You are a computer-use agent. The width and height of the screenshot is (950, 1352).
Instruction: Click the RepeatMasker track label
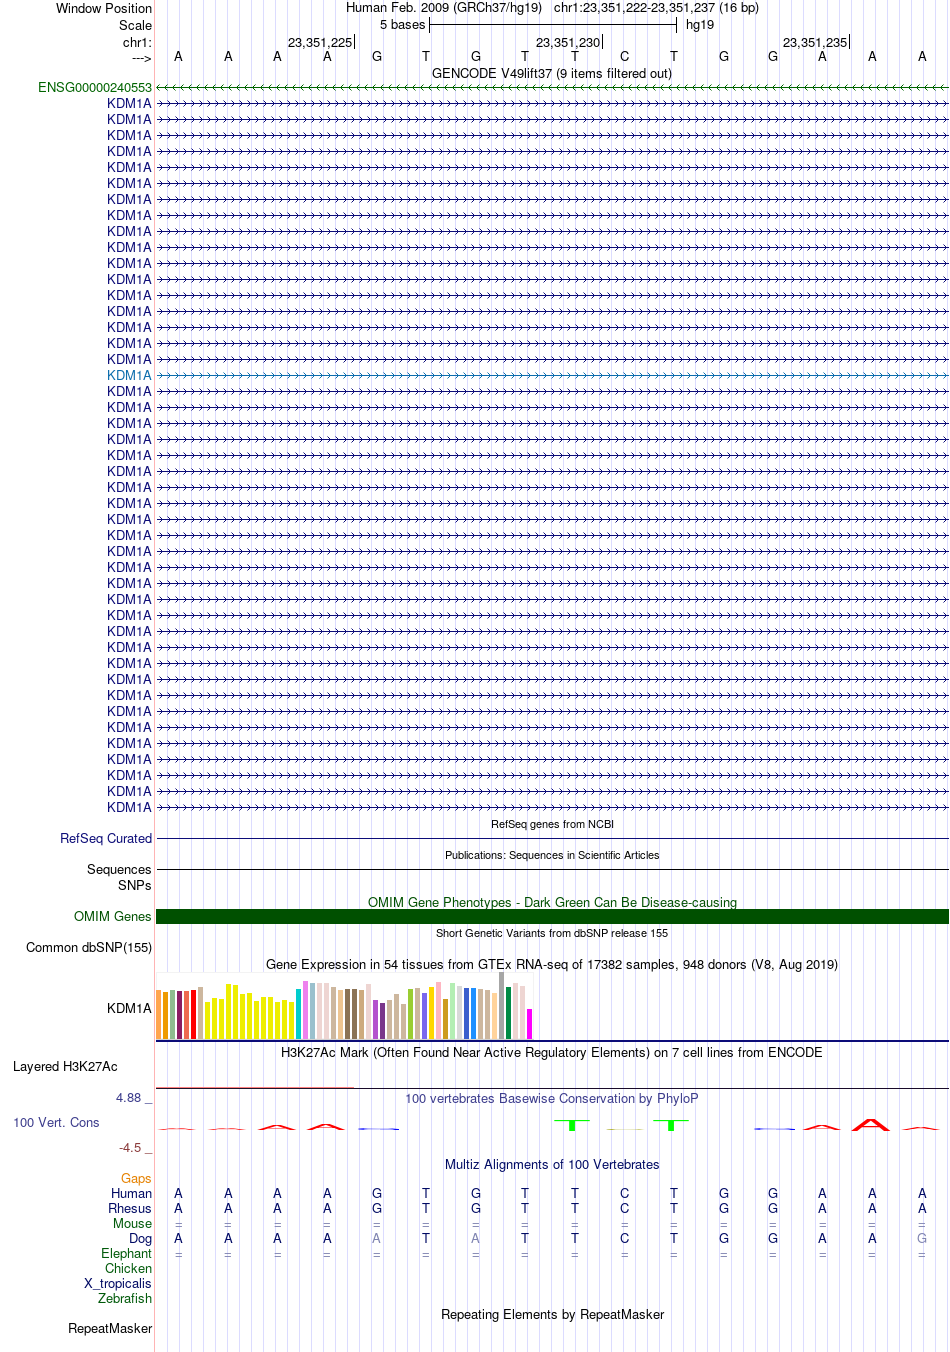point(110,1329)
